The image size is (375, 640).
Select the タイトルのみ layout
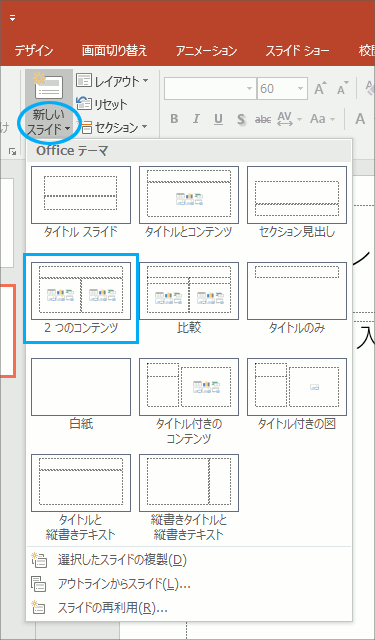coord(297,298)
